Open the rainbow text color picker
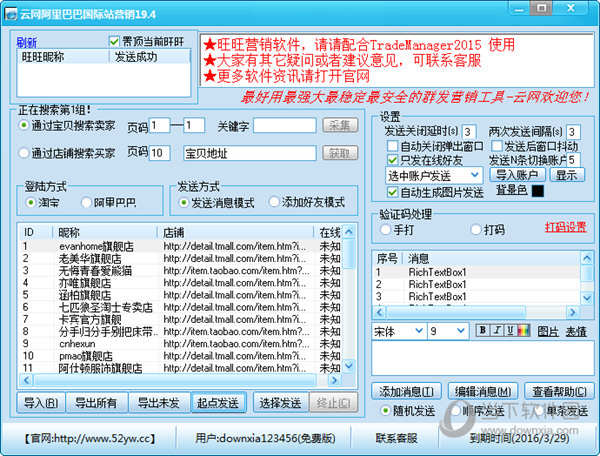This screenshot has width=600, height=456. (x=524, y=330)
